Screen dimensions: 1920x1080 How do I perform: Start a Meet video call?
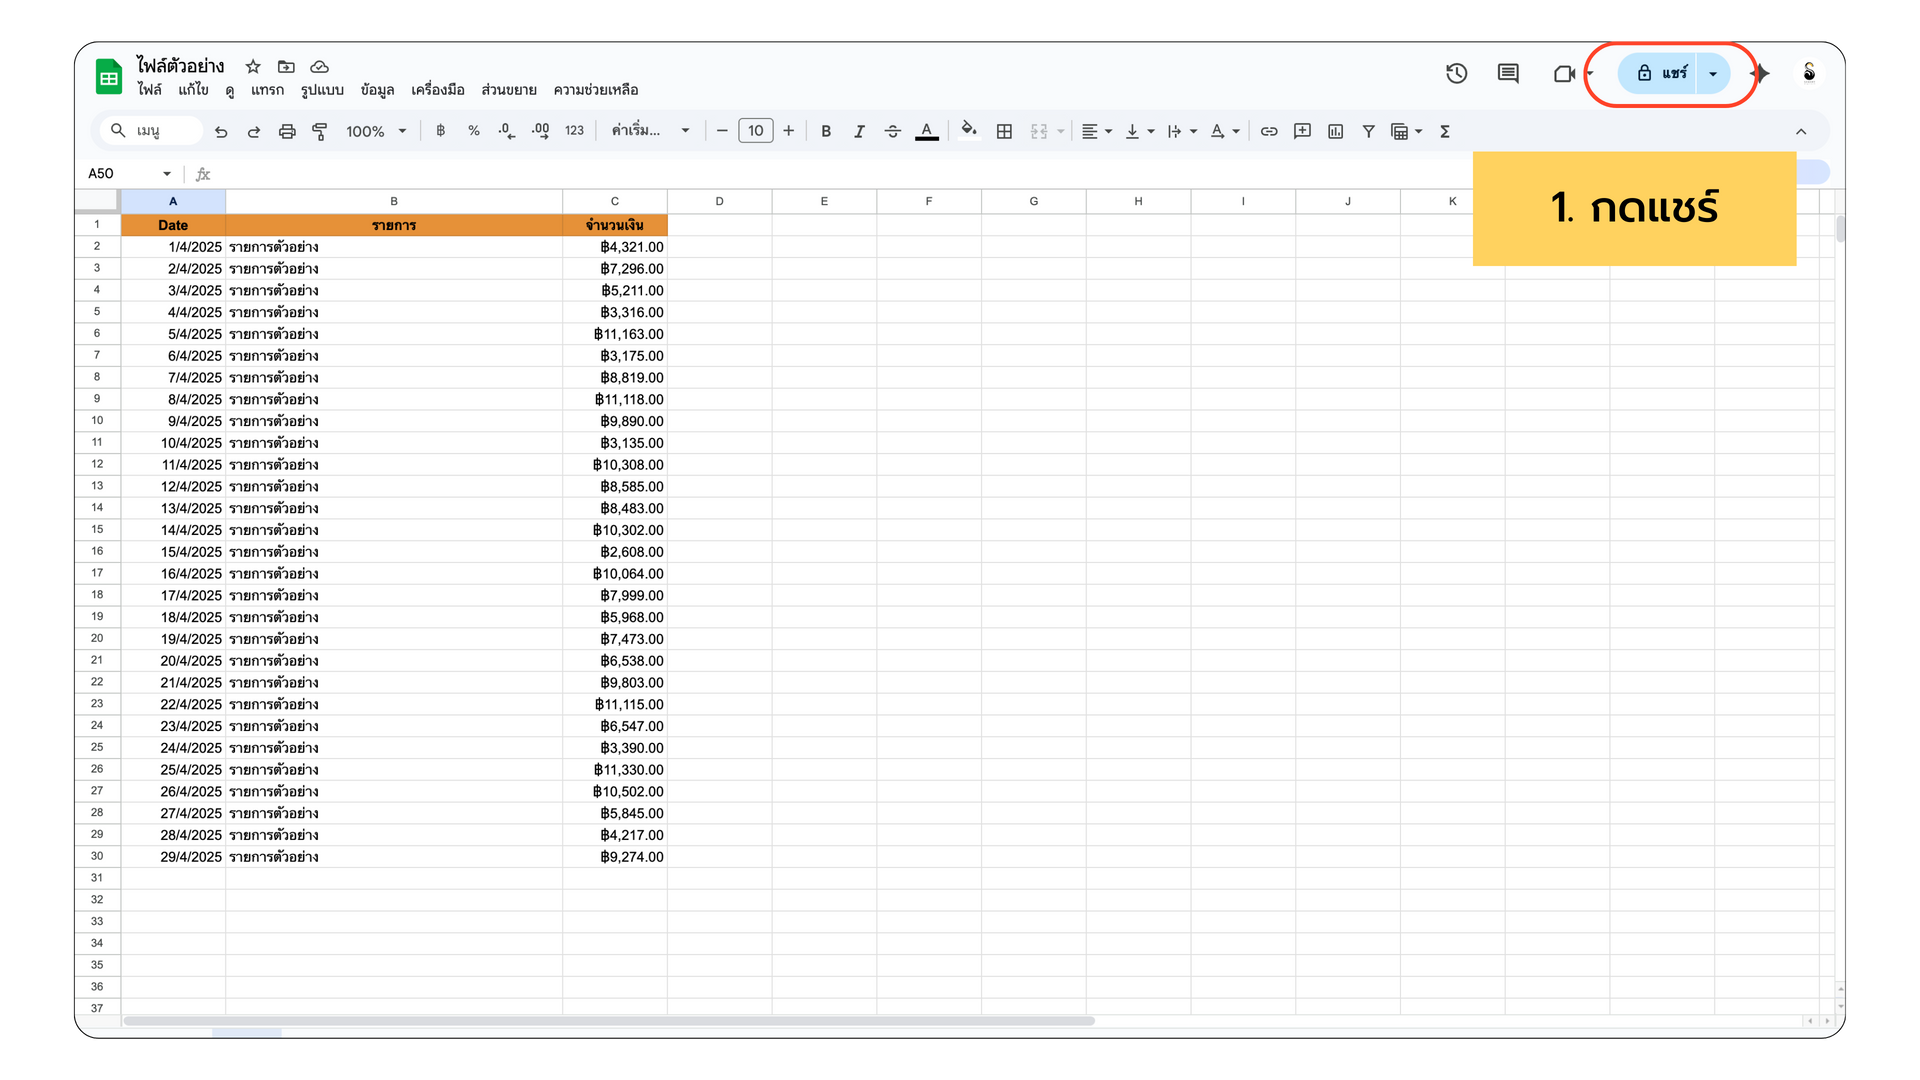(x=1564, y=73)
